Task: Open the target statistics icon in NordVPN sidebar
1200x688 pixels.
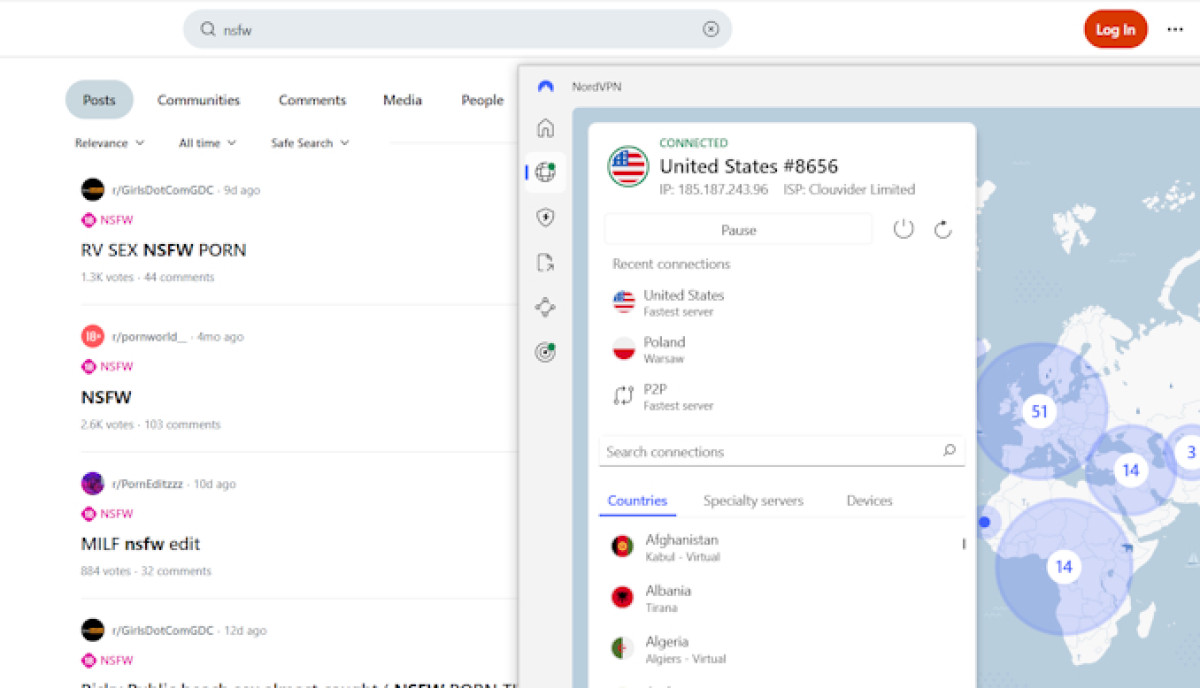Action: click(545, 352)
